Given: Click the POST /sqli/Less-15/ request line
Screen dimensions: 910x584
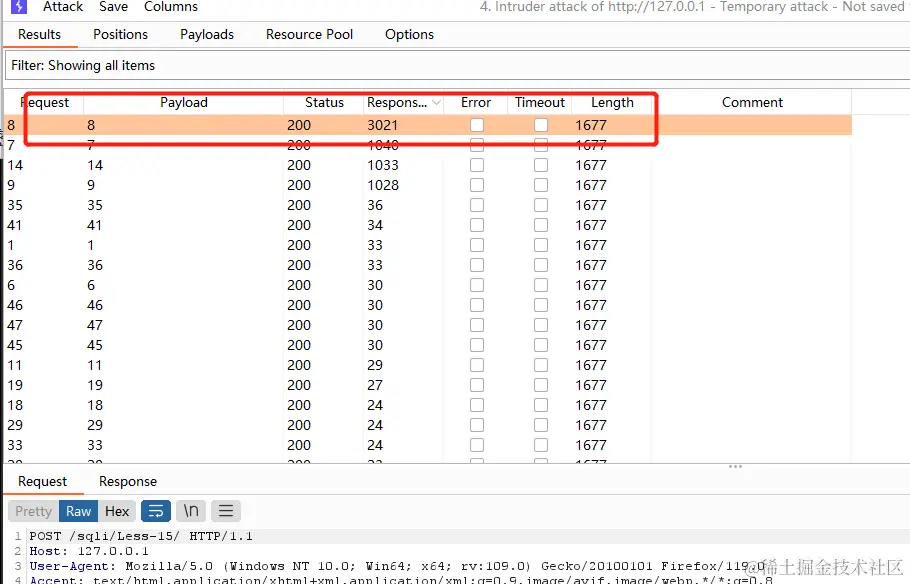Looking at the screenshot, I should (141, 536).
